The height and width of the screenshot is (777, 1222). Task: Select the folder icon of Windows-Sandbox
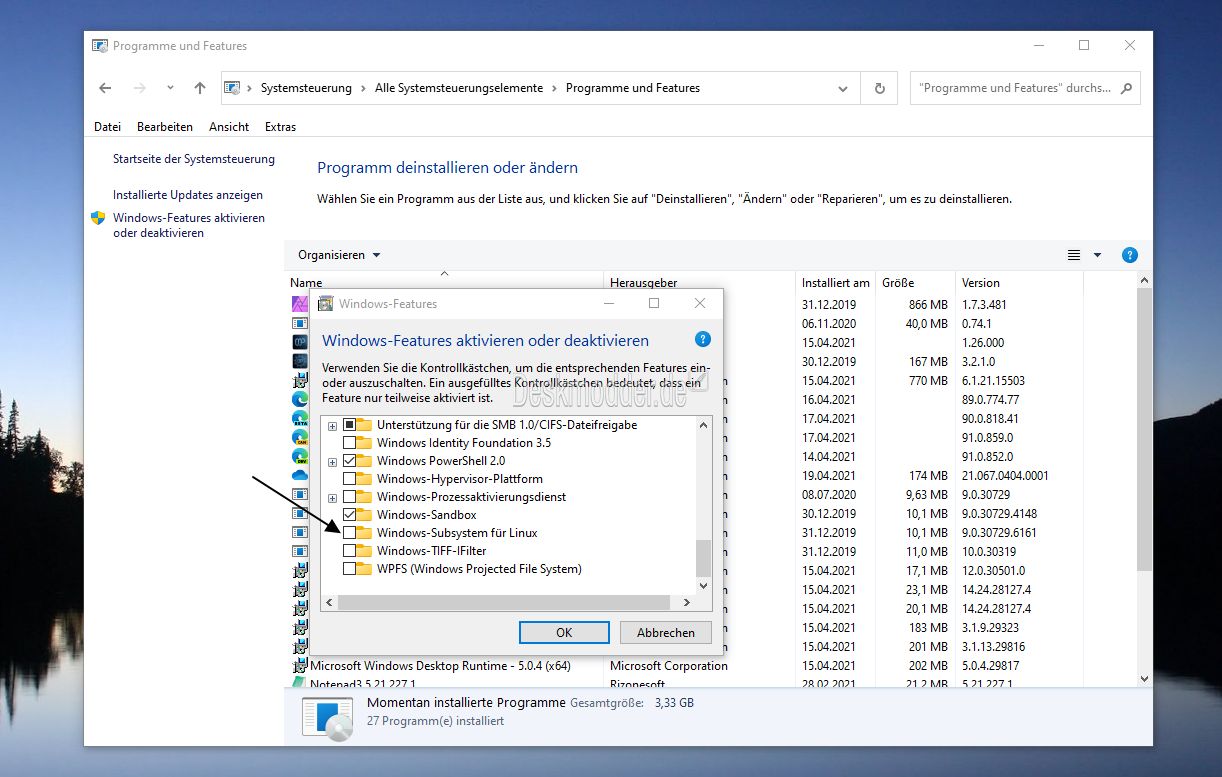point(365,515)
